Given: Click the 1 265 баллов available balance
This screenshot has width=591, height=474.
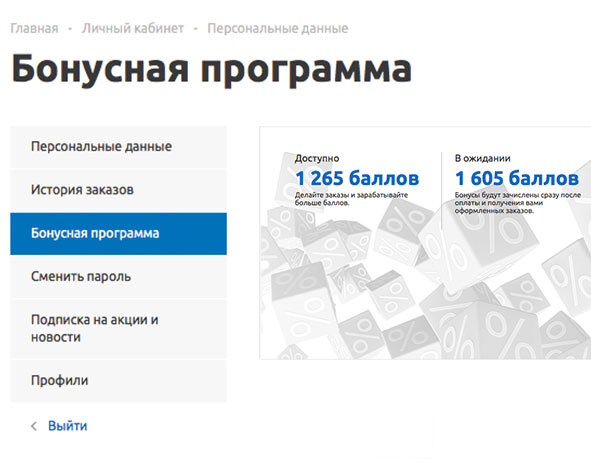Looking at the screenshot, I should tap(357, 178).
